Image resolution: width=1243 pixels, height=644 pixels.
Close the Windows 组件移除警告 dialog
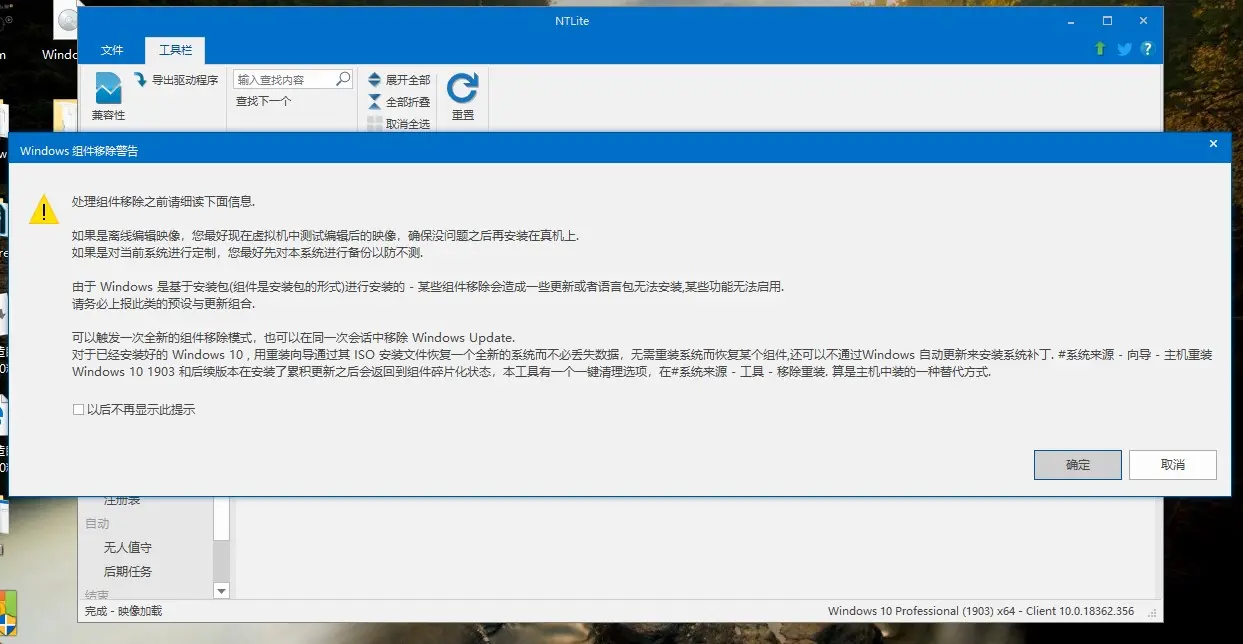point(1213,144)
